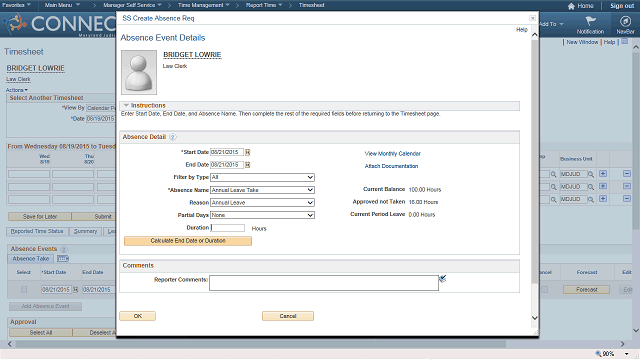
Task: Open the End Date calendar picker
Action: 247,165
